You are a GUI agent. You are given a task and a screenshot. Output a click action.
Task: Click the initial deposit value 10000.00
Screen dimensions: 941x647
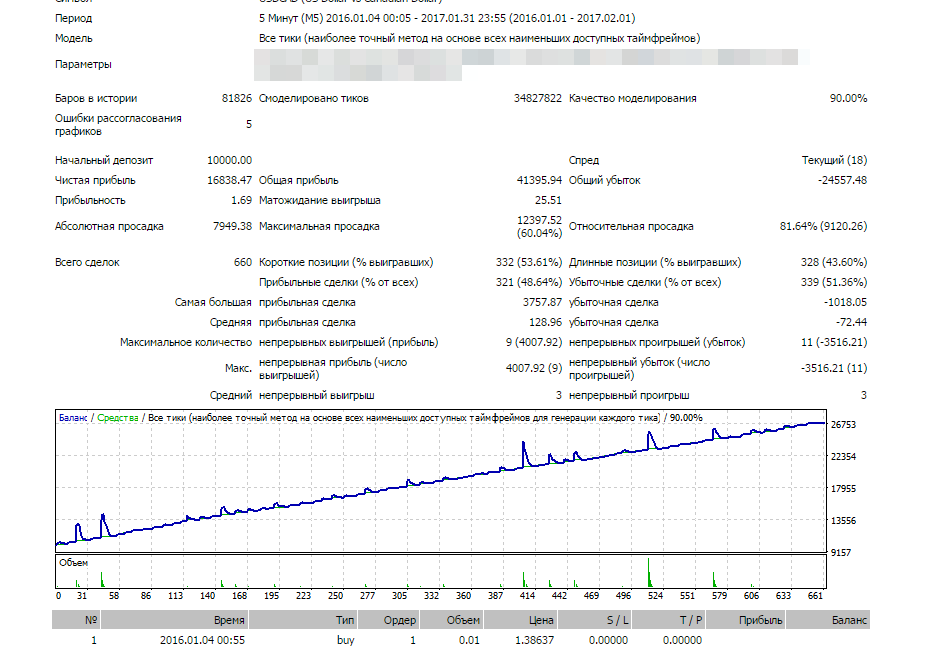229,160
